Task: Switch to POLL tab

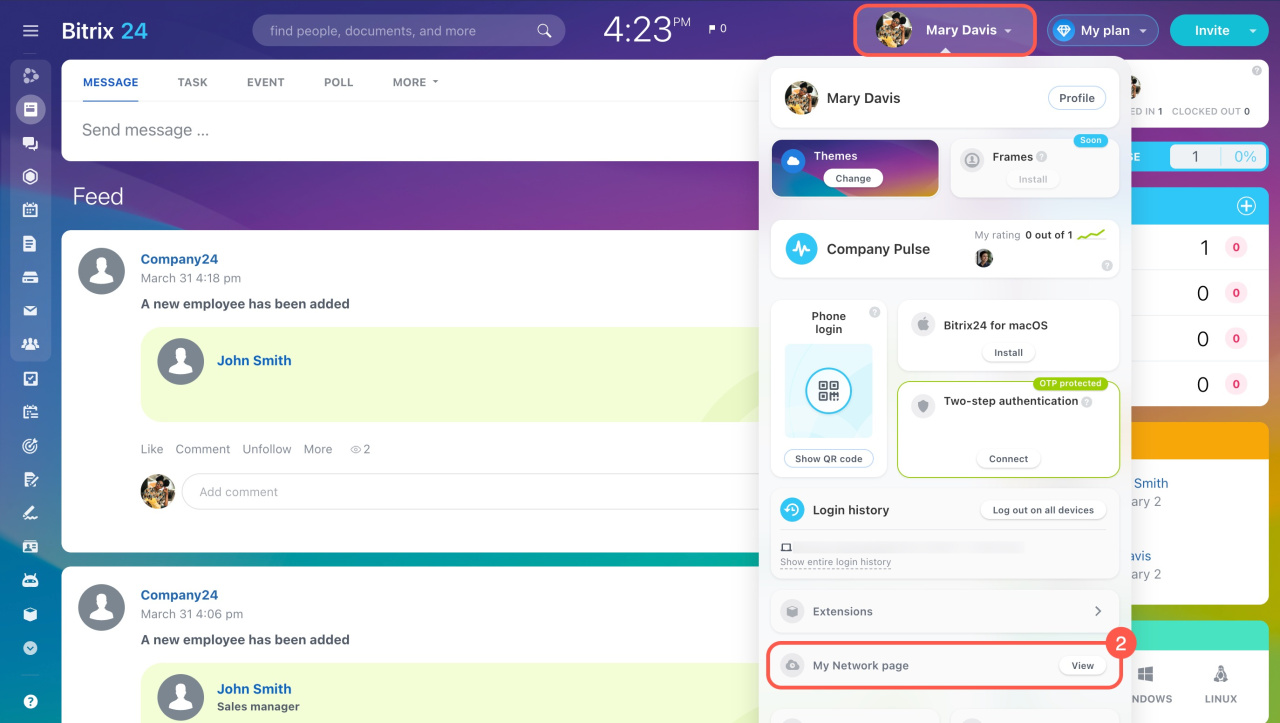Action: point(338,82)
